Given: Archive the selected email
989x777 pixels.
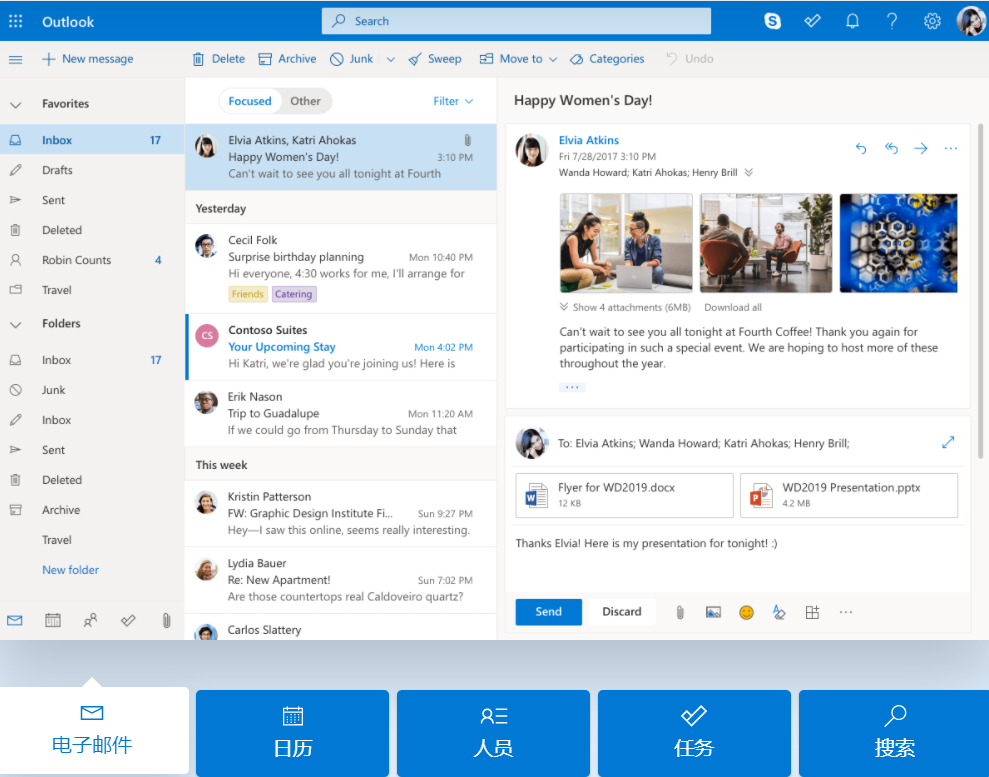Looking at the screenshot, I should tap(287, 59).
